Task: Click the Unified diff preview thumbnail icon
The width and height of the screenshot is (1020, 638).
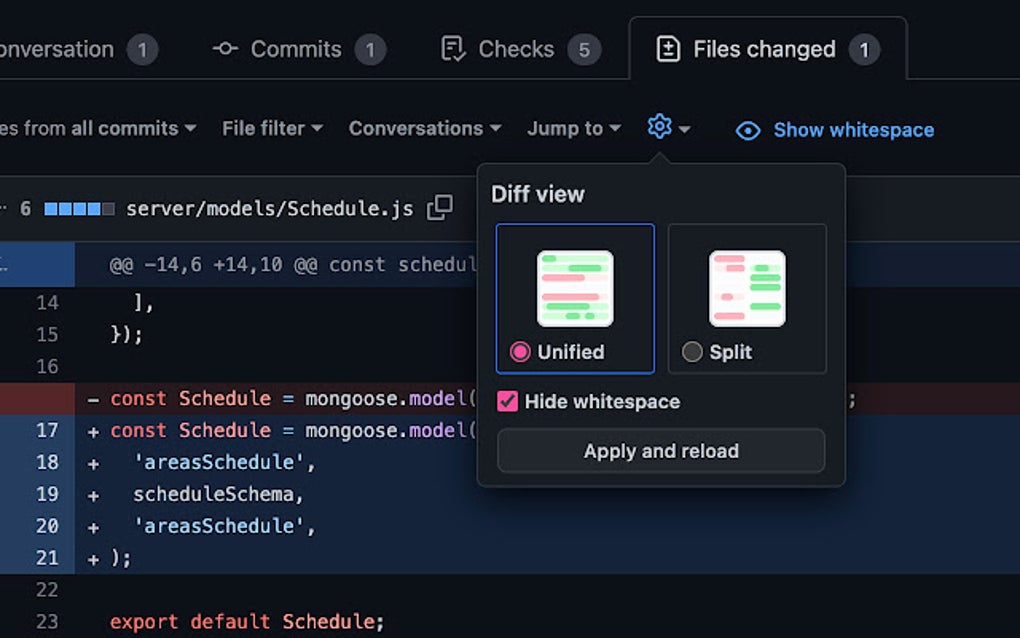Action: tap(574, 287)
